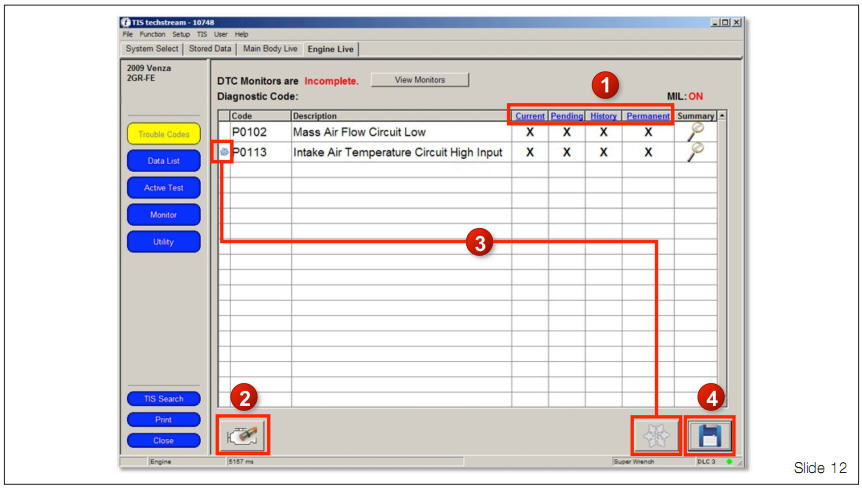Screen dimensions: 862x491
Task: Save data with the floppy disk icon
Action: coord(710,435)
